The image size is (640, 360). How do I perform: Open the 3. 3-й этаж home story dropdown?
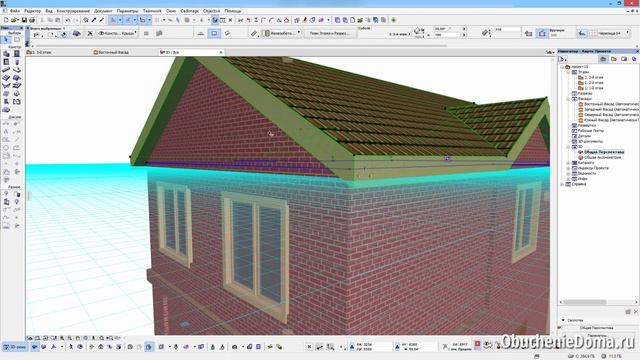(x=399, y=34)
